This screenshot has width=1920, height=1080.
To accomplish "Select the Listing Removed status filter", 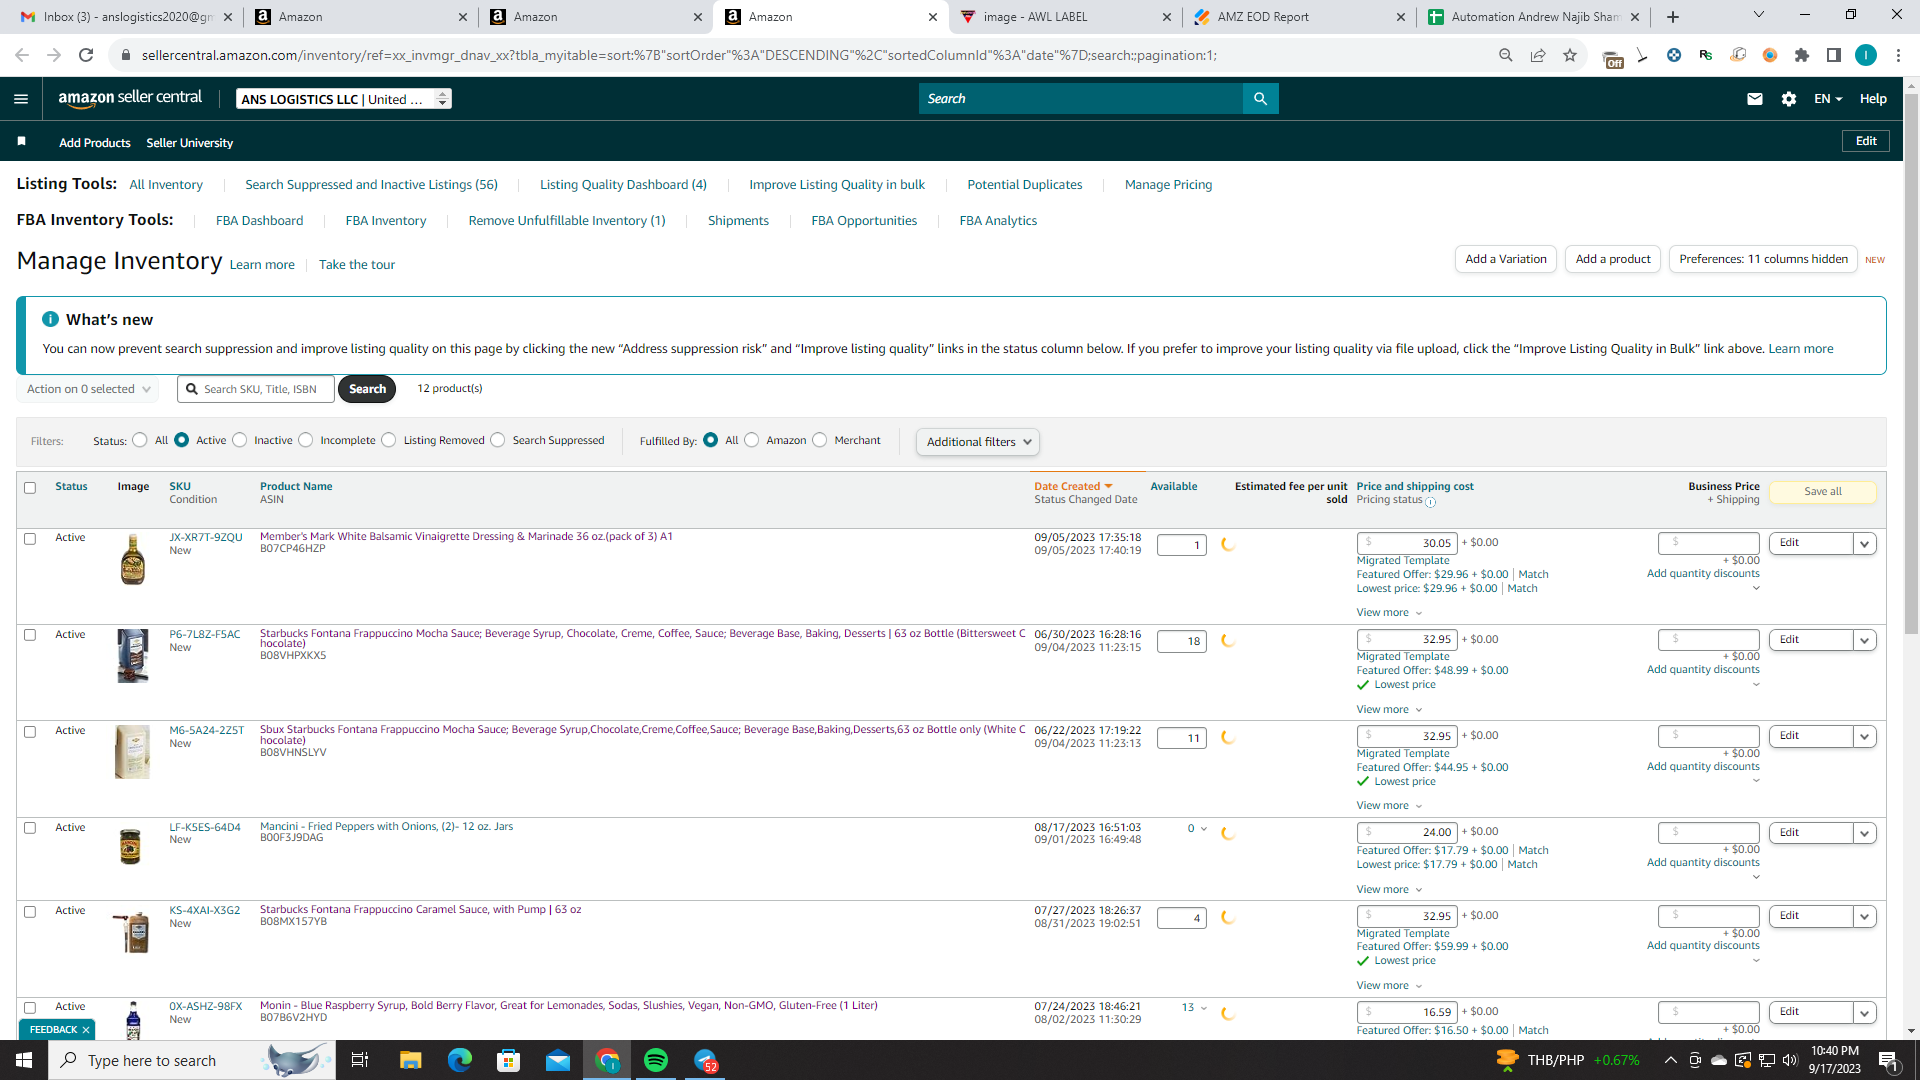I will [389, 440].
